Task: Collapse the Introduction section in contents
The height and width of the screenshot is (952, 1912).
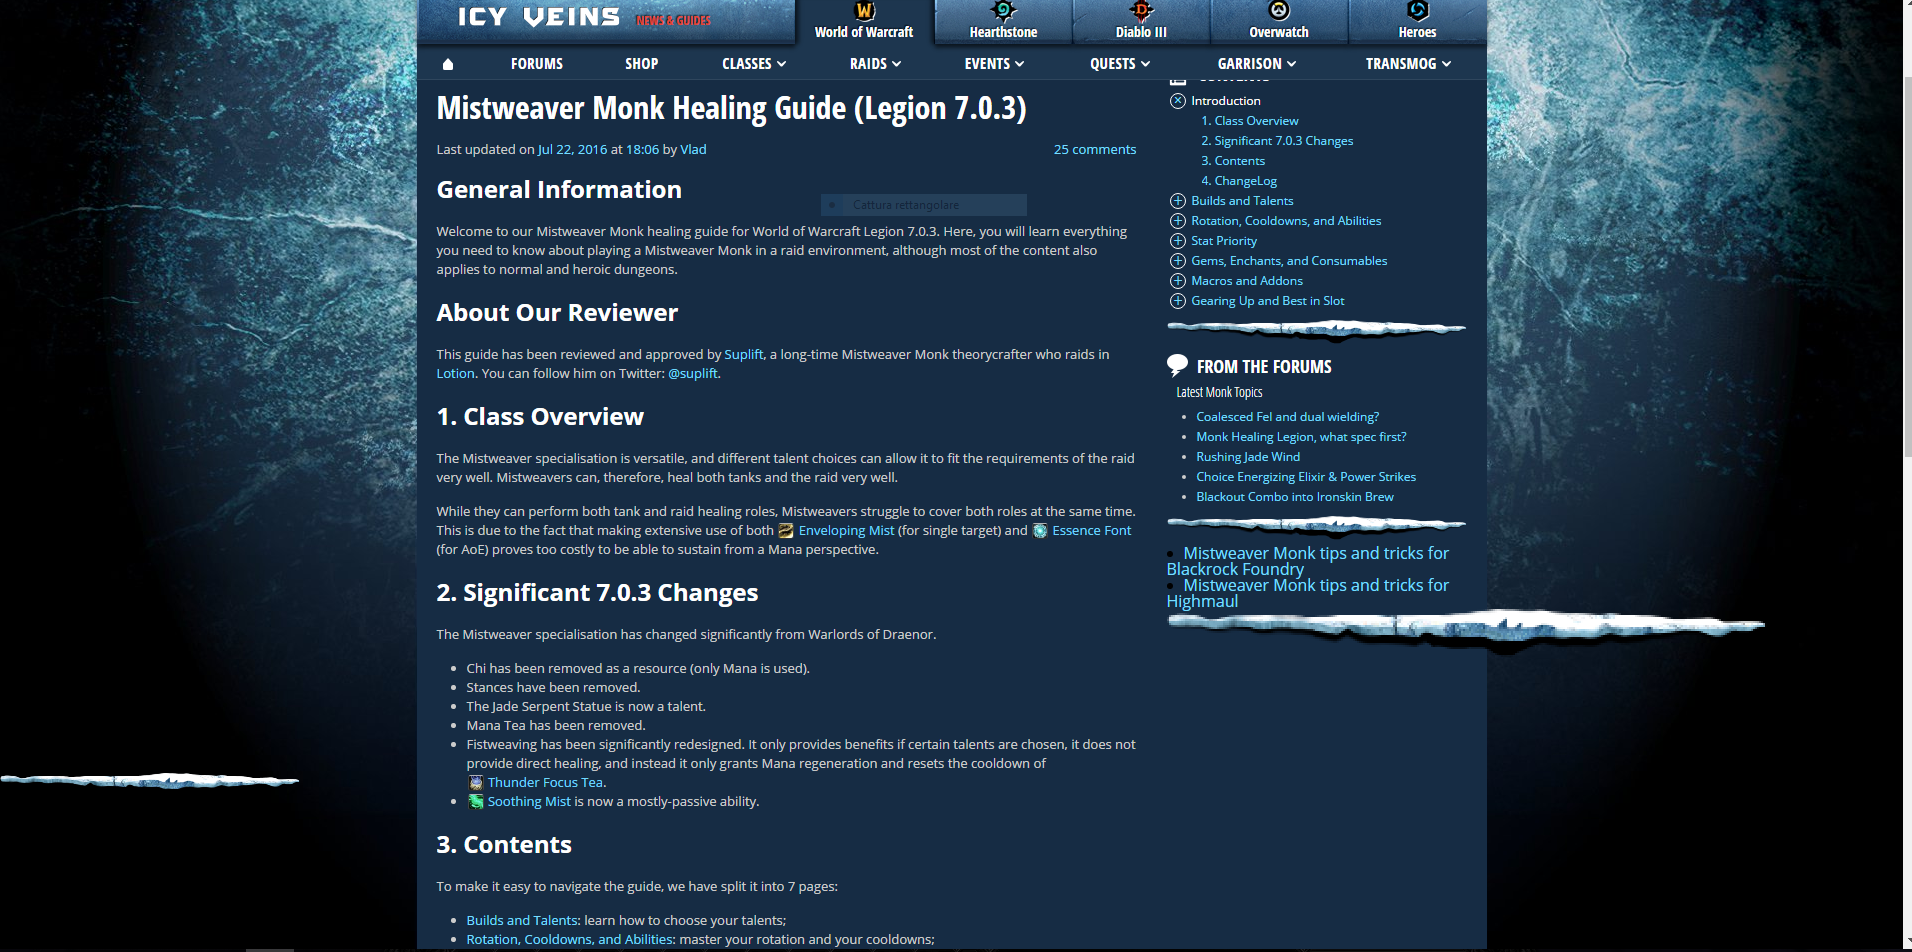Action: [1178, 101]
